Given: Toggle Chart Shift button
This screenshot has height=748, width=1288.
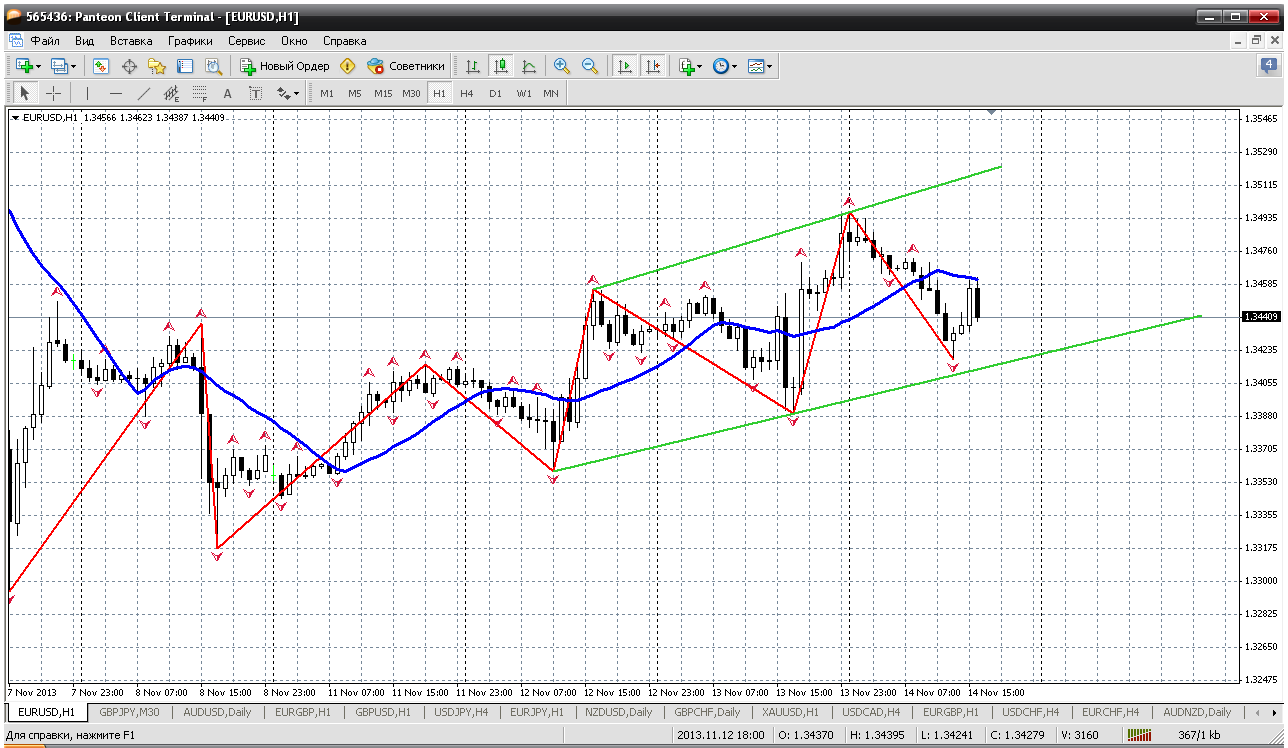Looking at the screenshot, I should tap(652, 66).
